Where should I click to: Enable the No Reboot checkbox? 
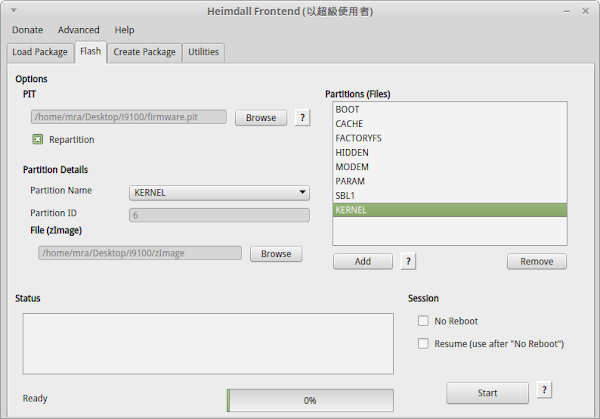[x=423, y=321]
